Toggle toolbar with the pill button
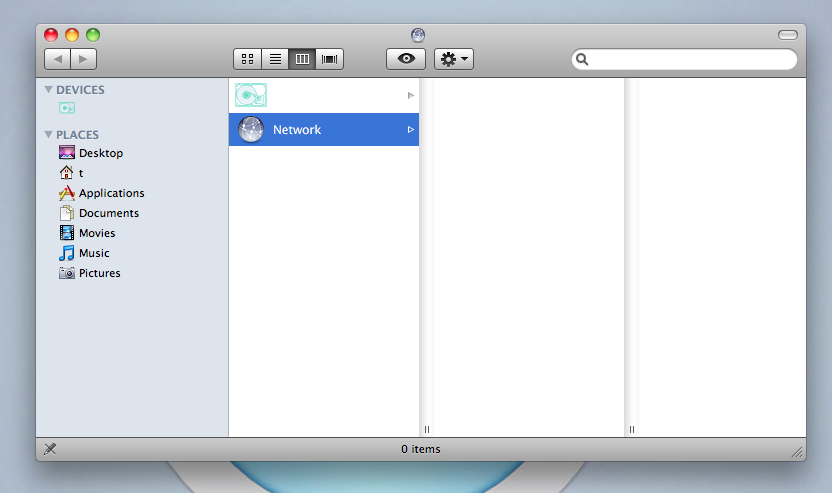 pyautogui.click(x=787, y=35)
